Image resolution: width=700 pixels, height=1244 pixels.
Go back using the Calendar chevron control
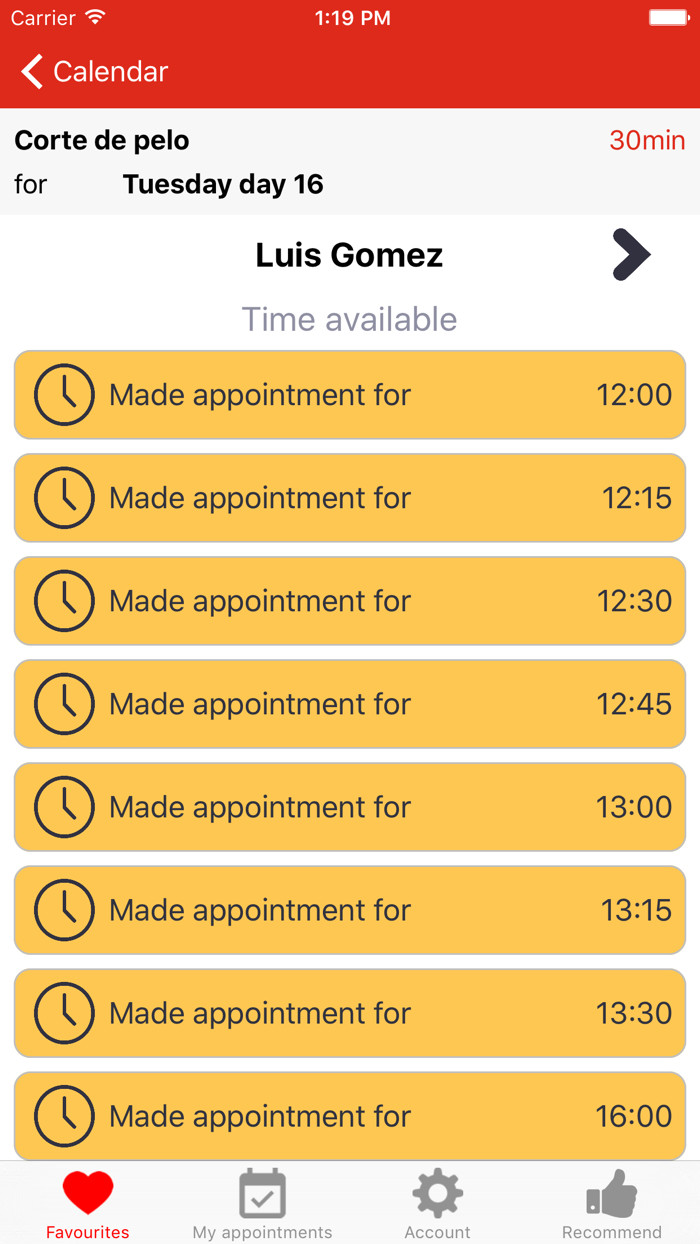pos(30,71)
